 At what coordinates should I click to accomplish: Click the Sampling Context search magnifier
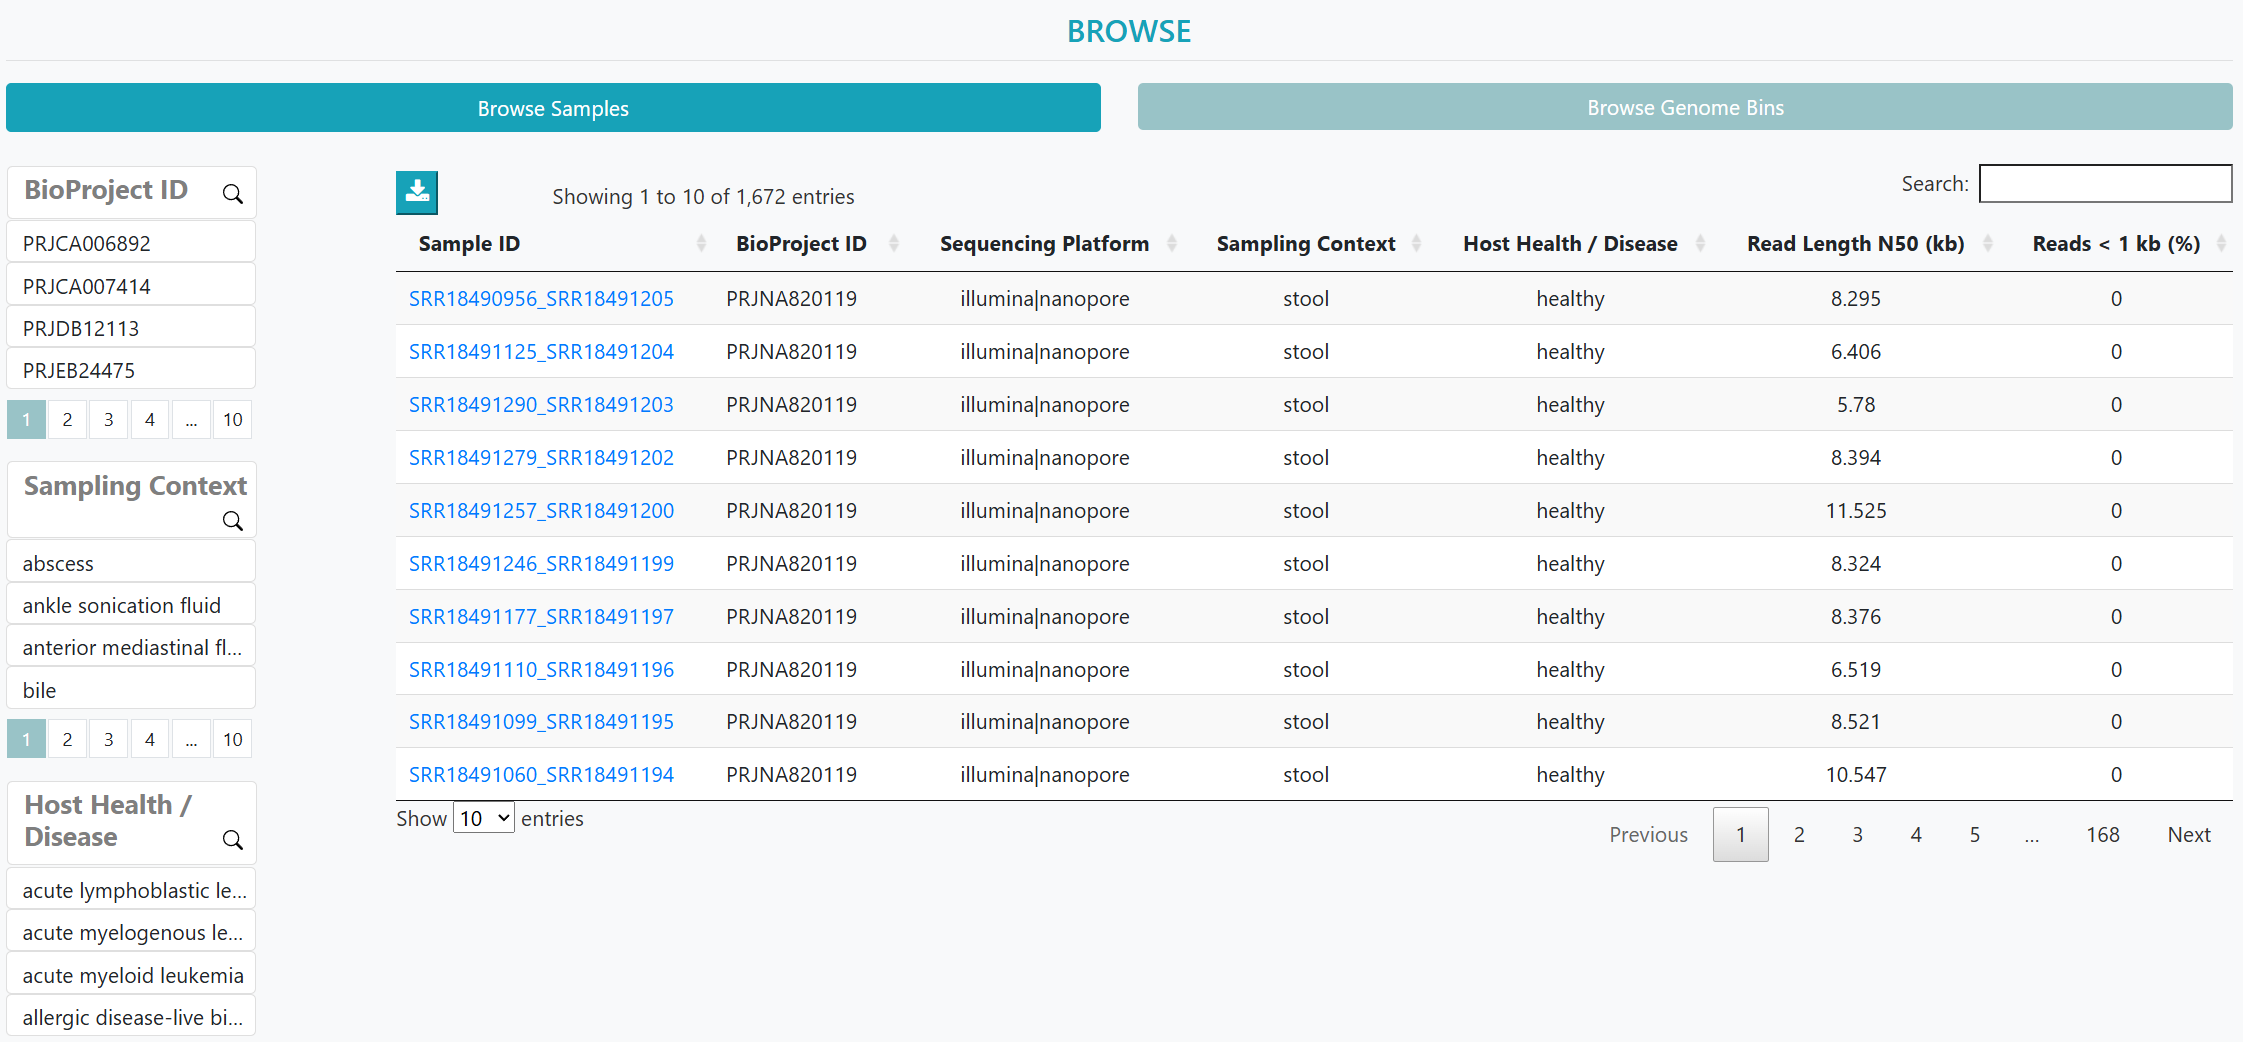232,521
